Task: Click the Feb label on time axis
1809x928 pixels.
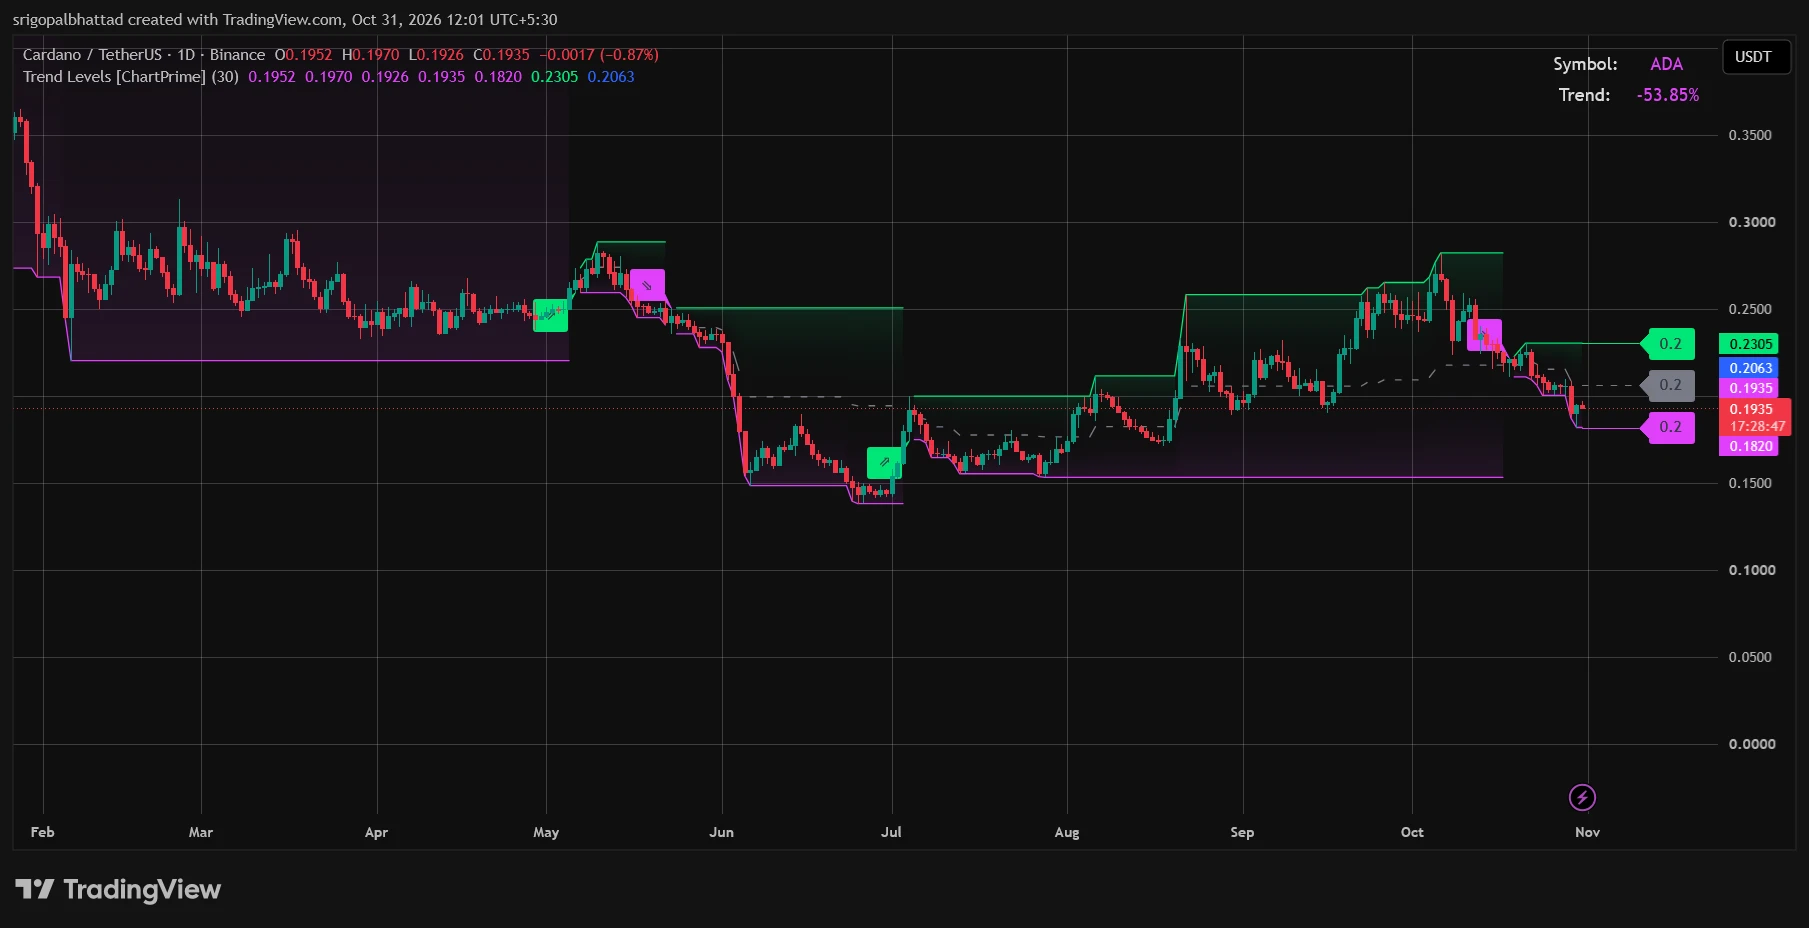Action: click(x=43, y=832)
